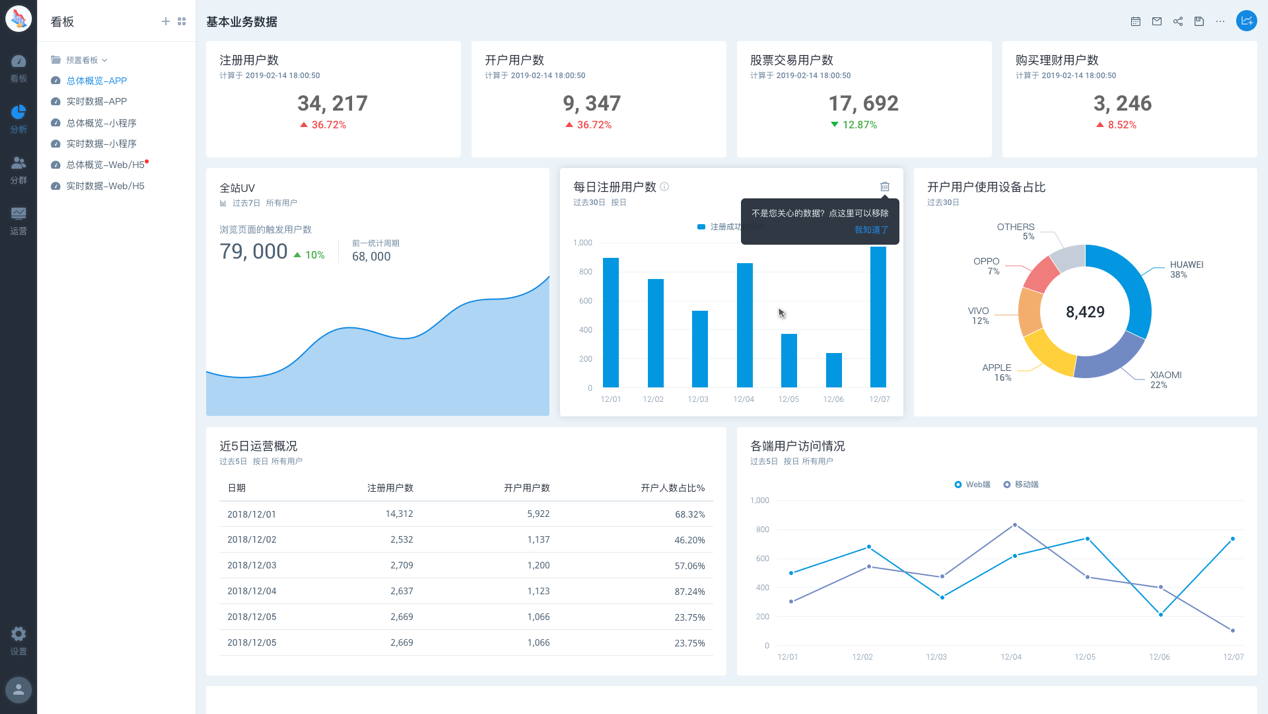Screen dimensions: 1268x714
Task: Toggle the 移动端 legend series
Action: coord(1021,484)
